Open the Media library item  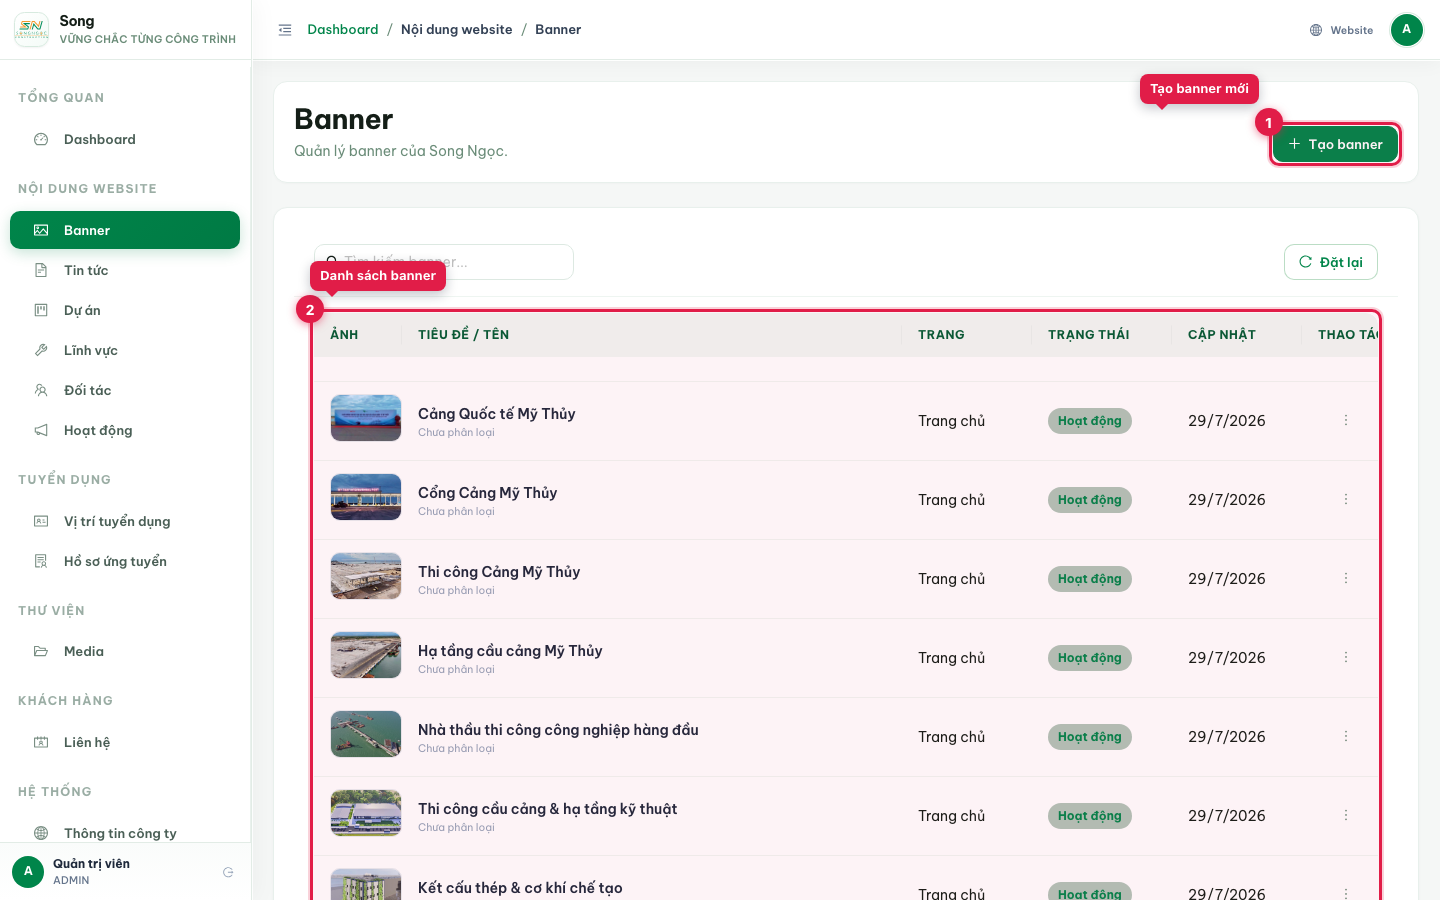[x=125, y=651]
